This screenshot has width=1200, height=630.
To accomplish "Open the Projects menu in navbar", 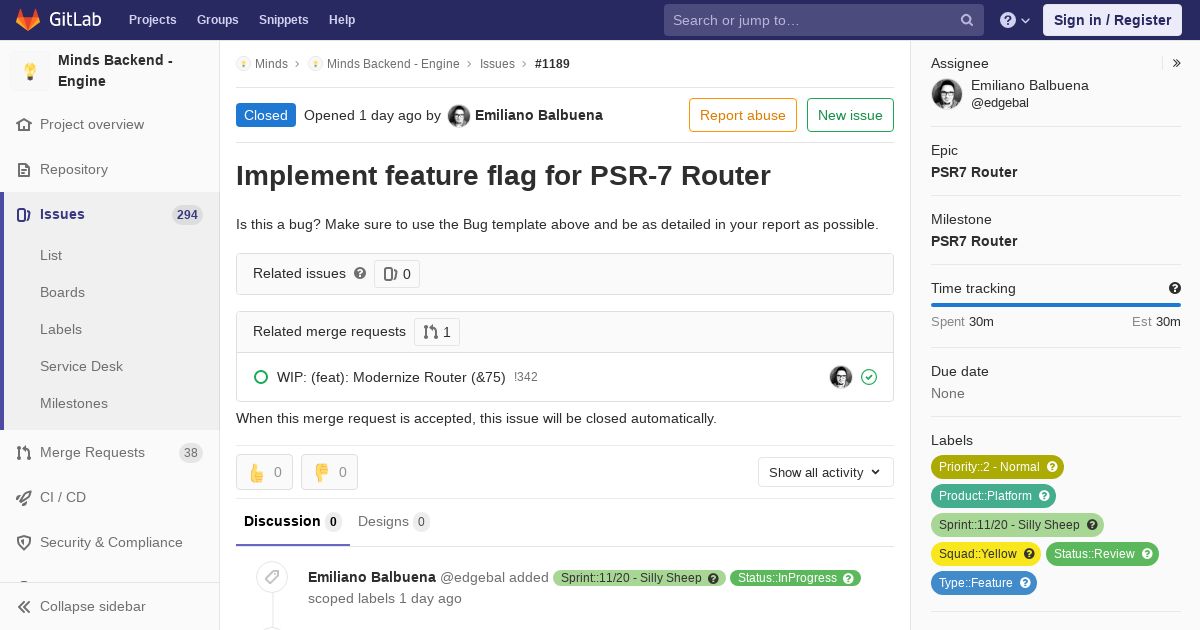I will pos(153,20).
